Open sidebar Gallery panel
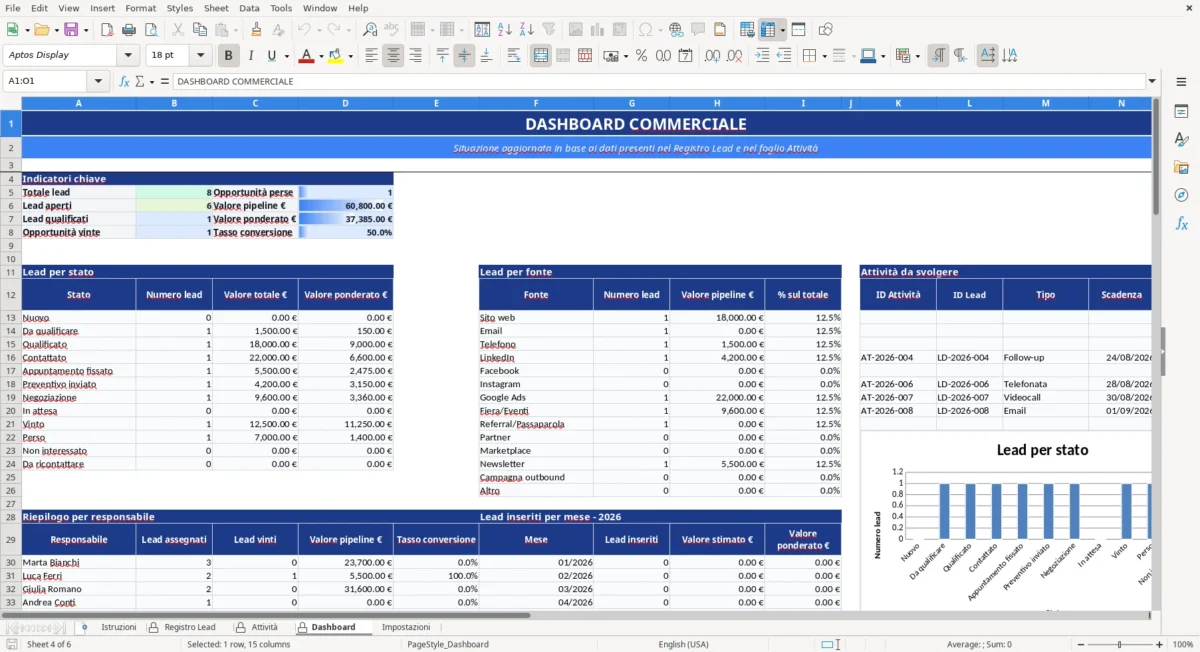This screenshot has height=652, width=1200. click(x=1181, y=167)
